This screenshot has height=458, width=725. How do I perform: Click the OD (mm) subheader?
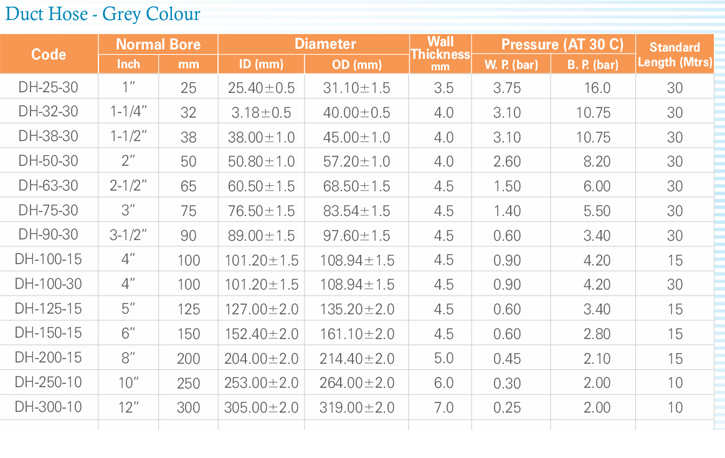356,64
